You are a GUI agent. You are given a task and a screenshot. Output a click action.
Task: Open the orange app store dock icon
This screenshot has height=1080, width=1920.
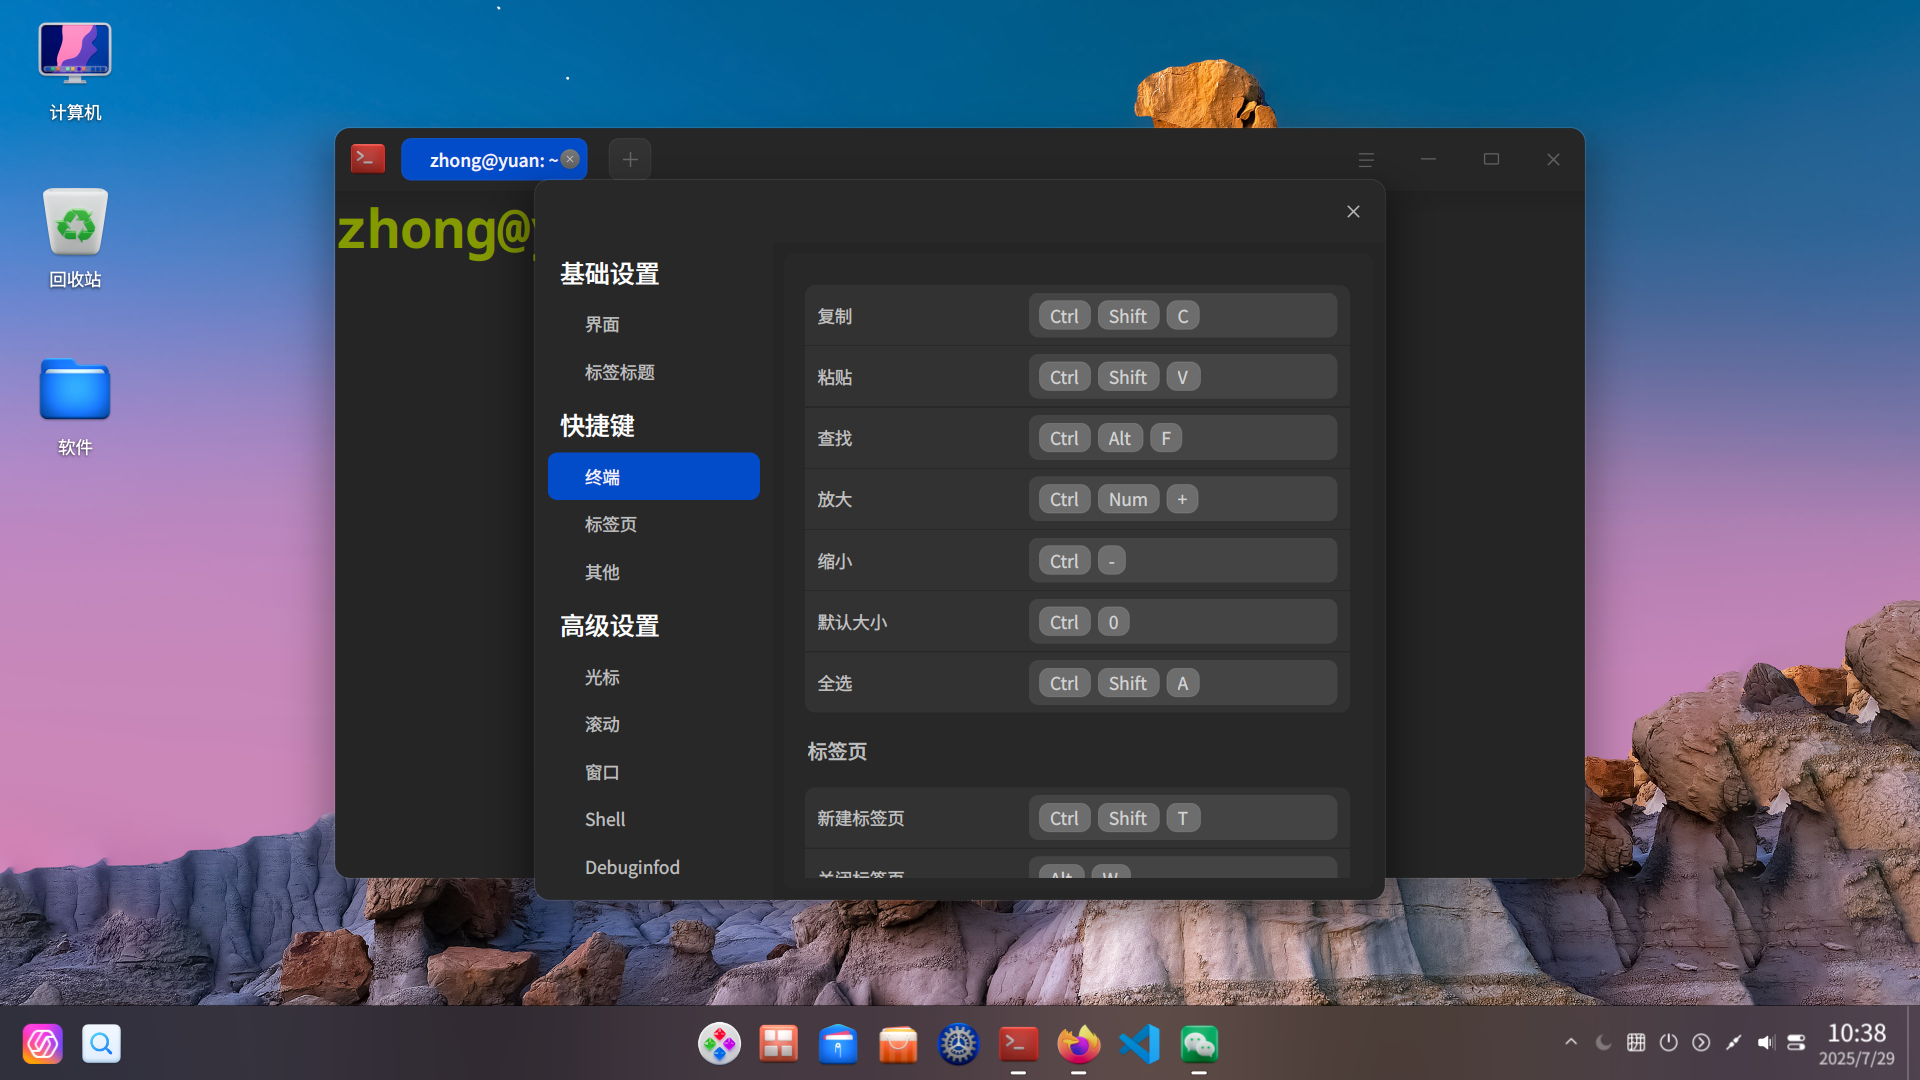tap(898, 1044)
